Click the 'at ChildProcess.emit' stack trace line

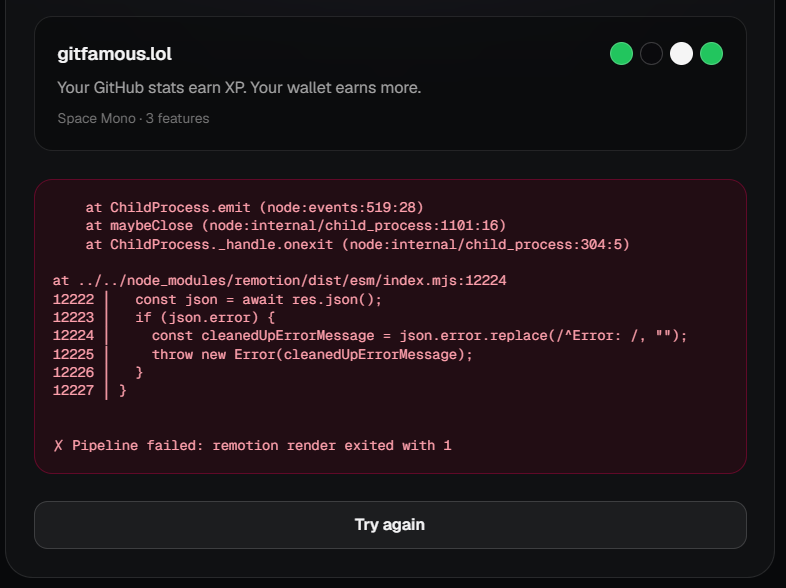pyautogui.click(x=254, y=207)
